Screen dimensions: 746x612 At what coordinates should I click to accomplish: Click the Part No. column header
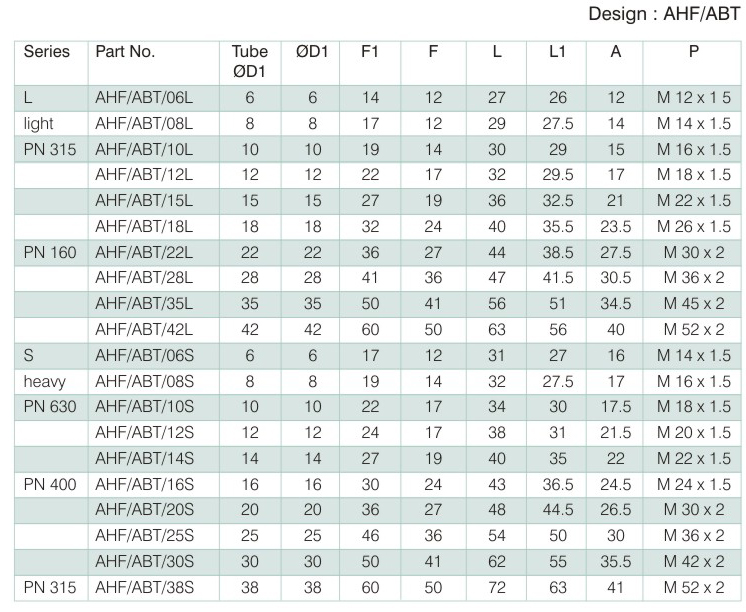[125, 51]
